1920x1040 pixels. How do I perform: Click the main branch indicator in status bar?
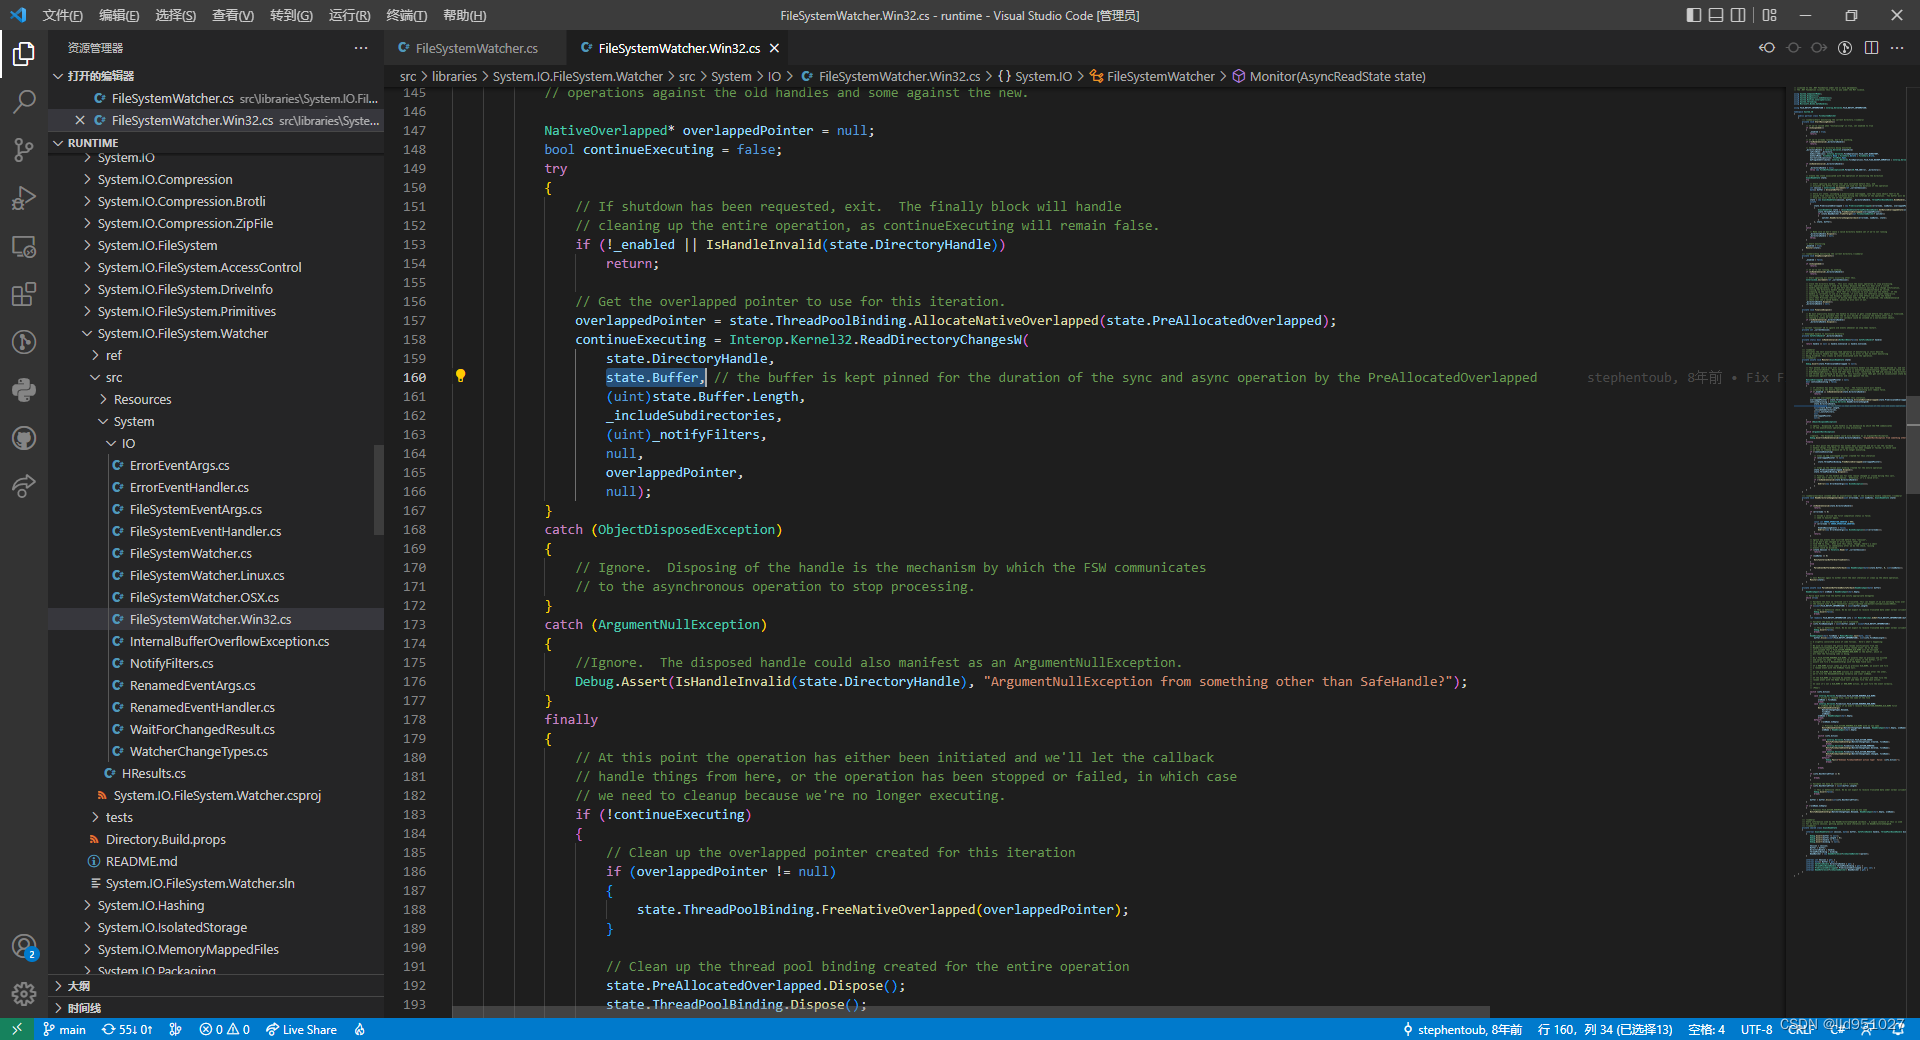[64, 1029]
